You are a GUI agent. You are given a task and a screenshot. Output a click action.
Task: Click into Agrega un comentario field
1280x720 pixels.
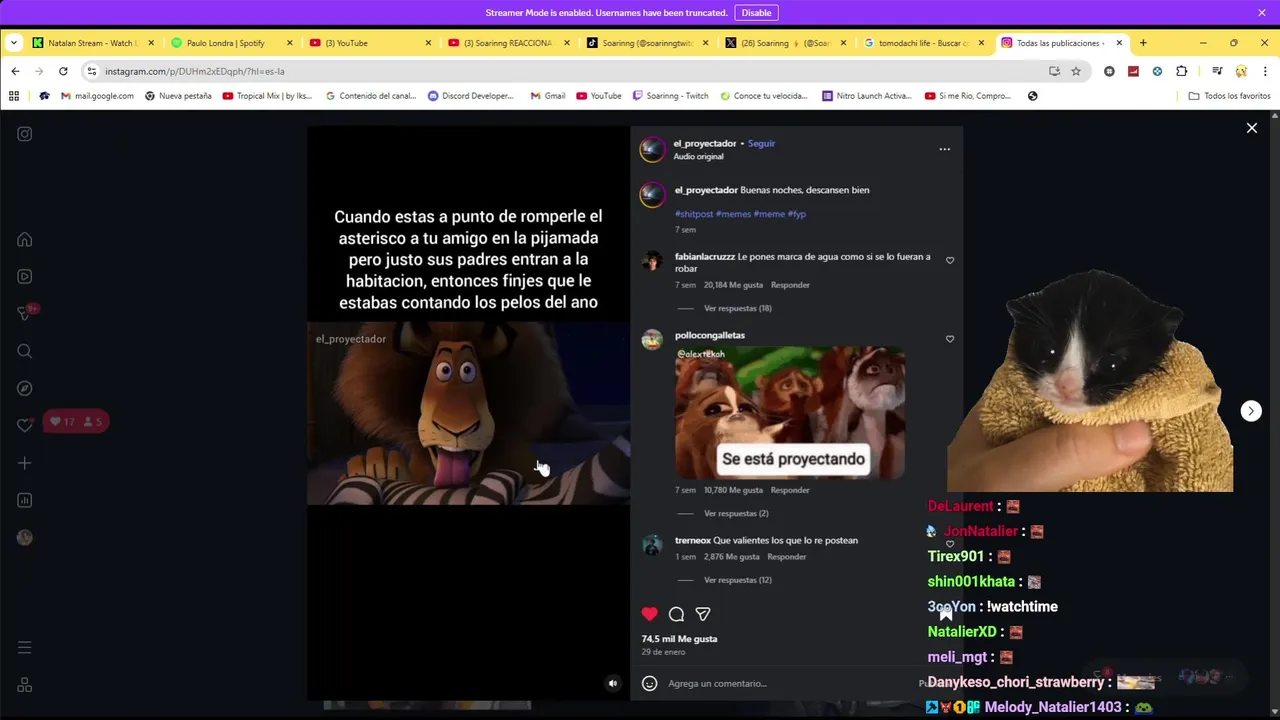point(790,683)
